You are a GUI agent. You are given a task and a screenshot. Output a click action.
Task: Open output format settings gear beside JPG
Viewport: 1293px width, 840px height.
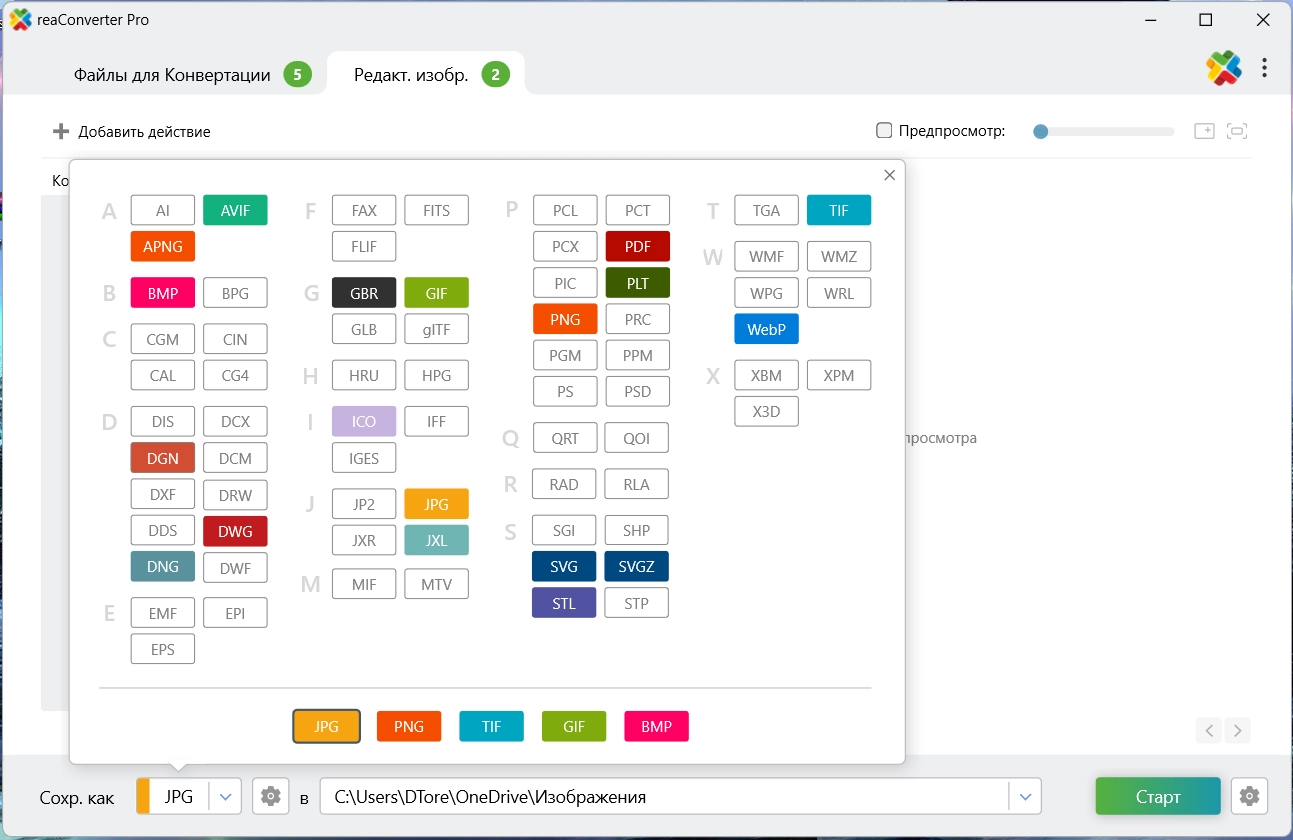pos(270,797)
